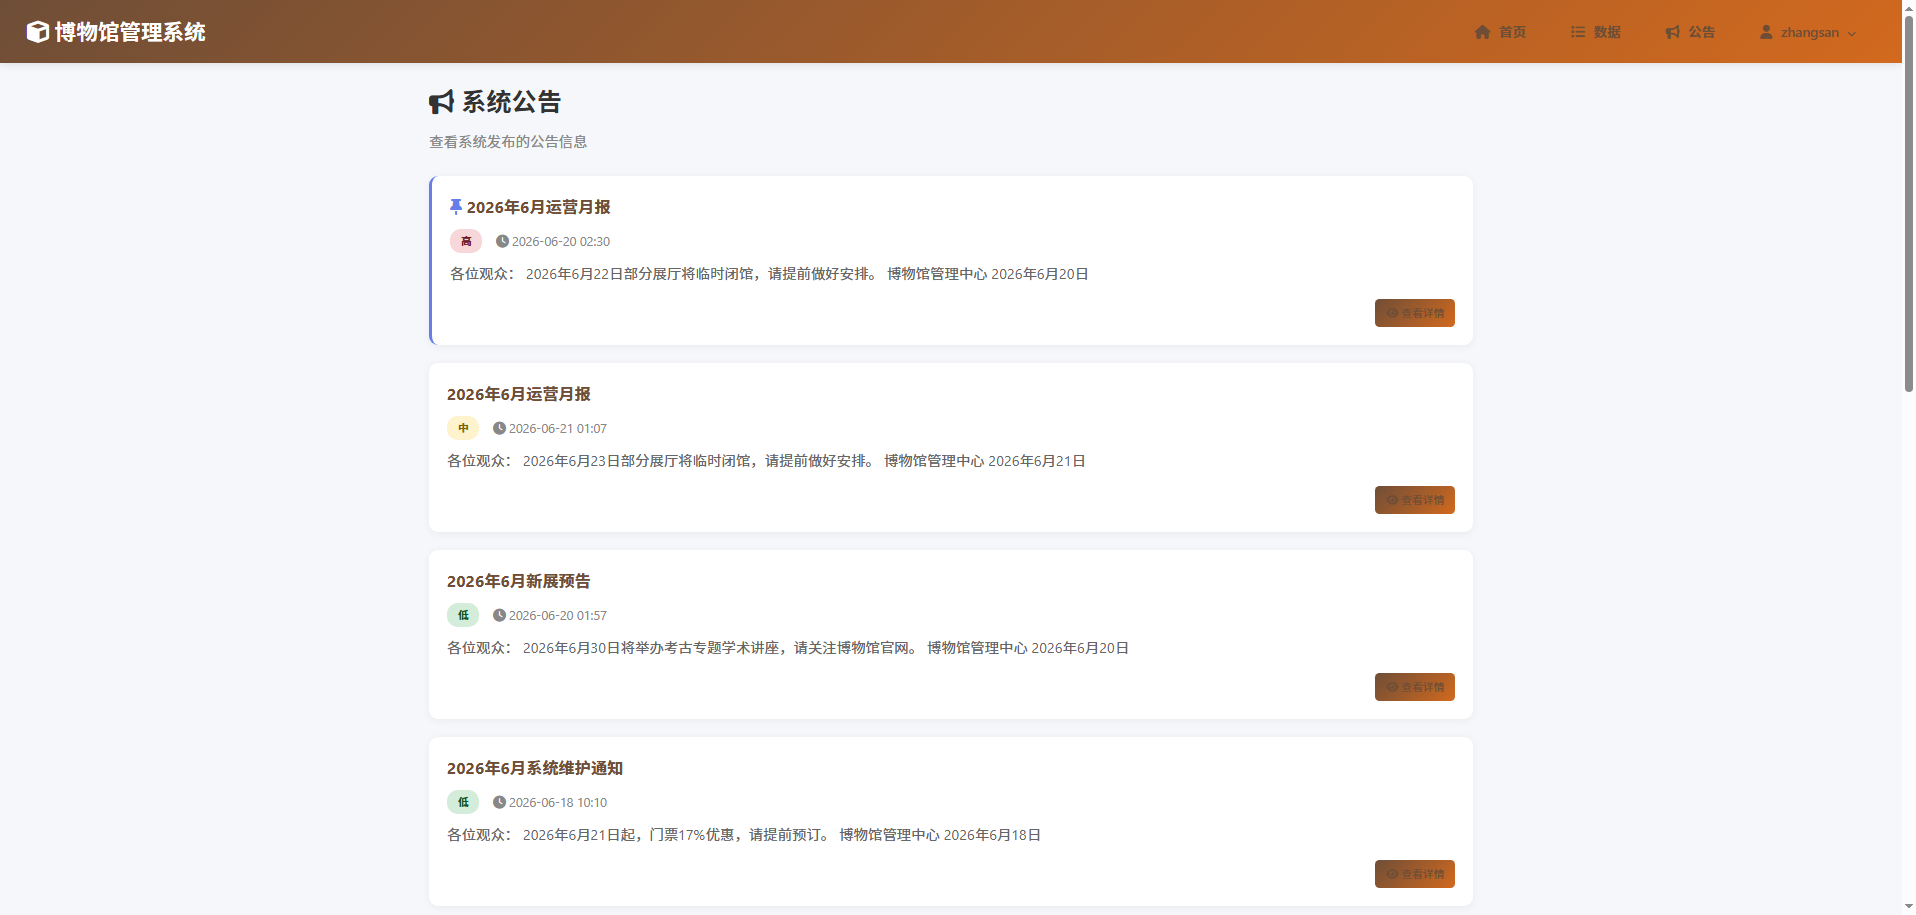Click the clock icon beside 2026-06-20 02:30

click(502, 241)
